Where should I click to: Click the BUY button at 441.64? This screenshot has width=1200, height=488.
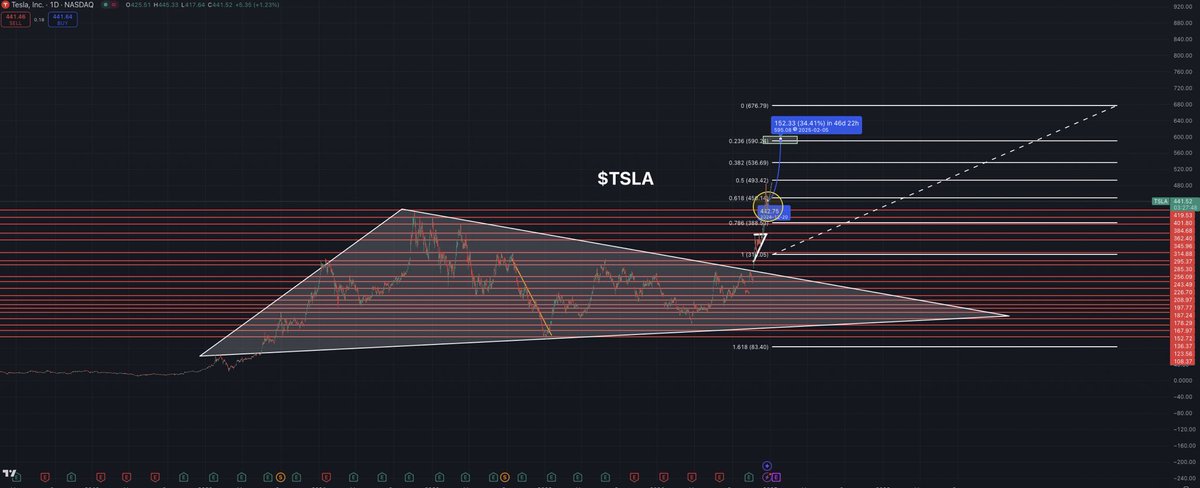point(65,17)
